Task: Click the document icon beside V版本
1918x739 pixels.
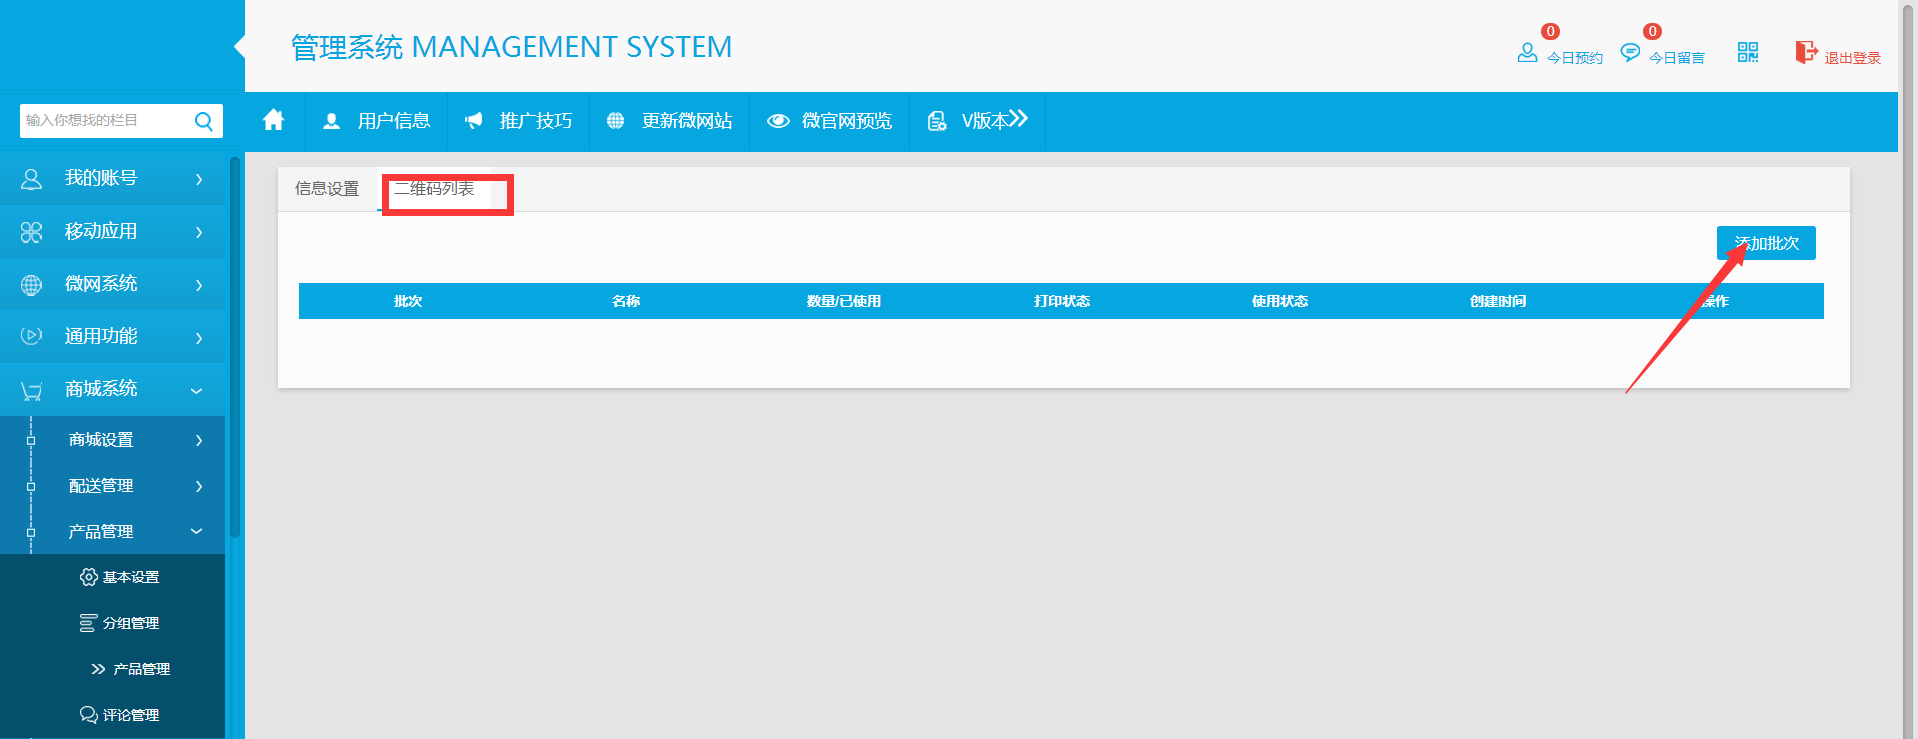Action: (x=937, y=121)
